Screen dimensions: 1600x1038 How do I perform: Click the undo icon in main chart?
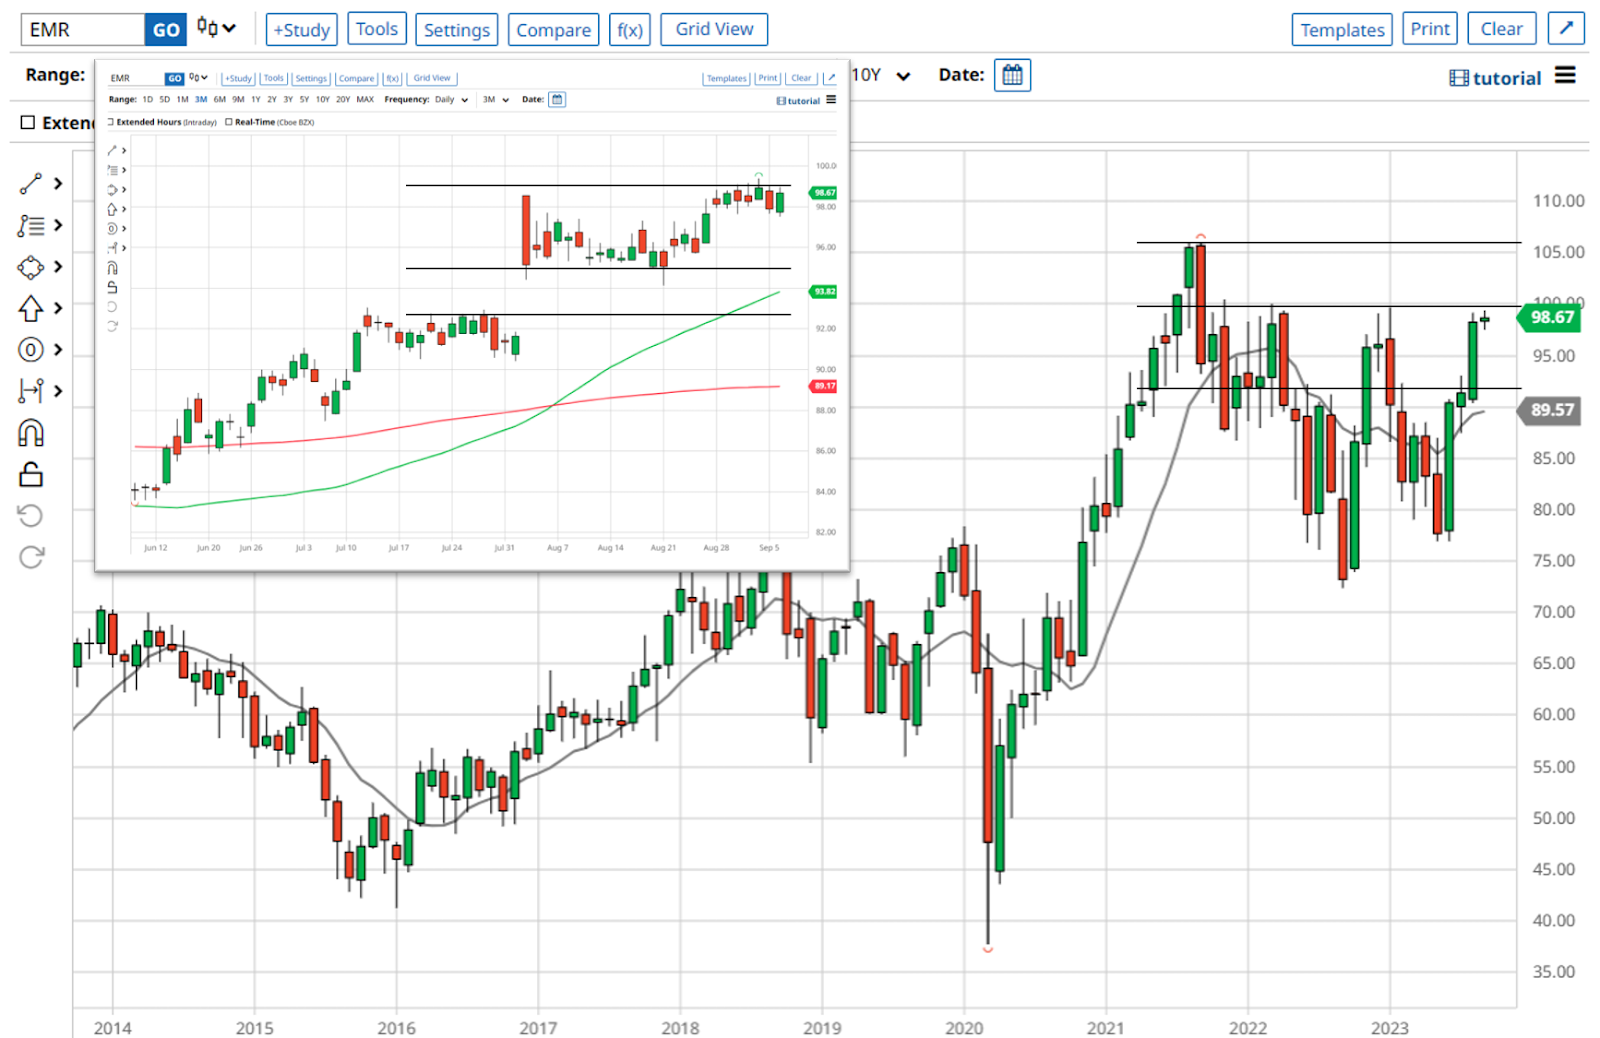point(31,515)
